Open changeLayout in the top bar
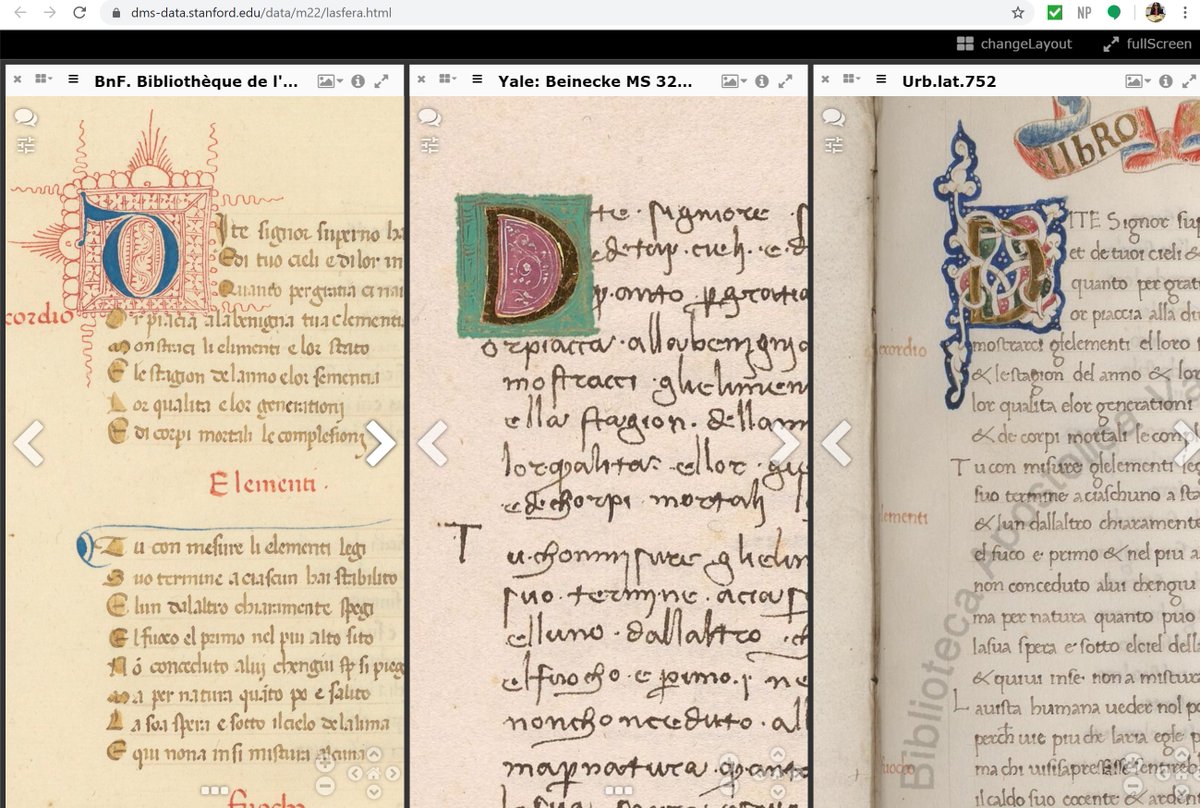The image size is (1200, 808). tap(1014, 44)
